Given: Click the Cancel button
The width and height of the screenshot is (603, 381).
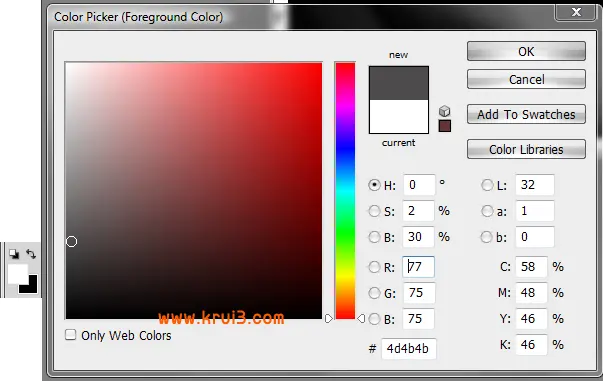Looking at the screenshot, I should pyautogui.click(x=526, y=79).
